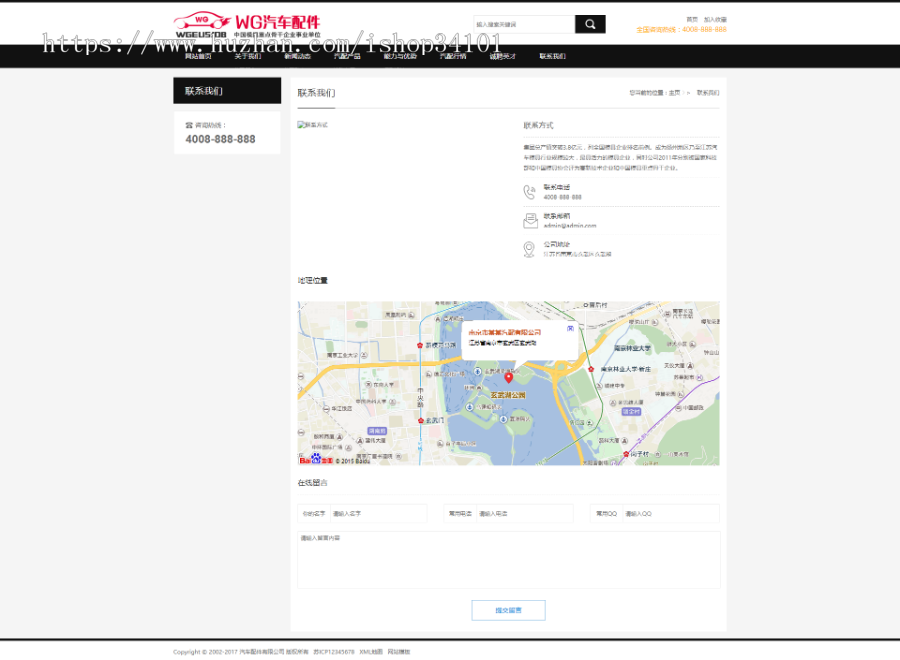Screen dimensions: 900x660
Task: Click the magnifier search button
Action: click(x=590, y=24)
